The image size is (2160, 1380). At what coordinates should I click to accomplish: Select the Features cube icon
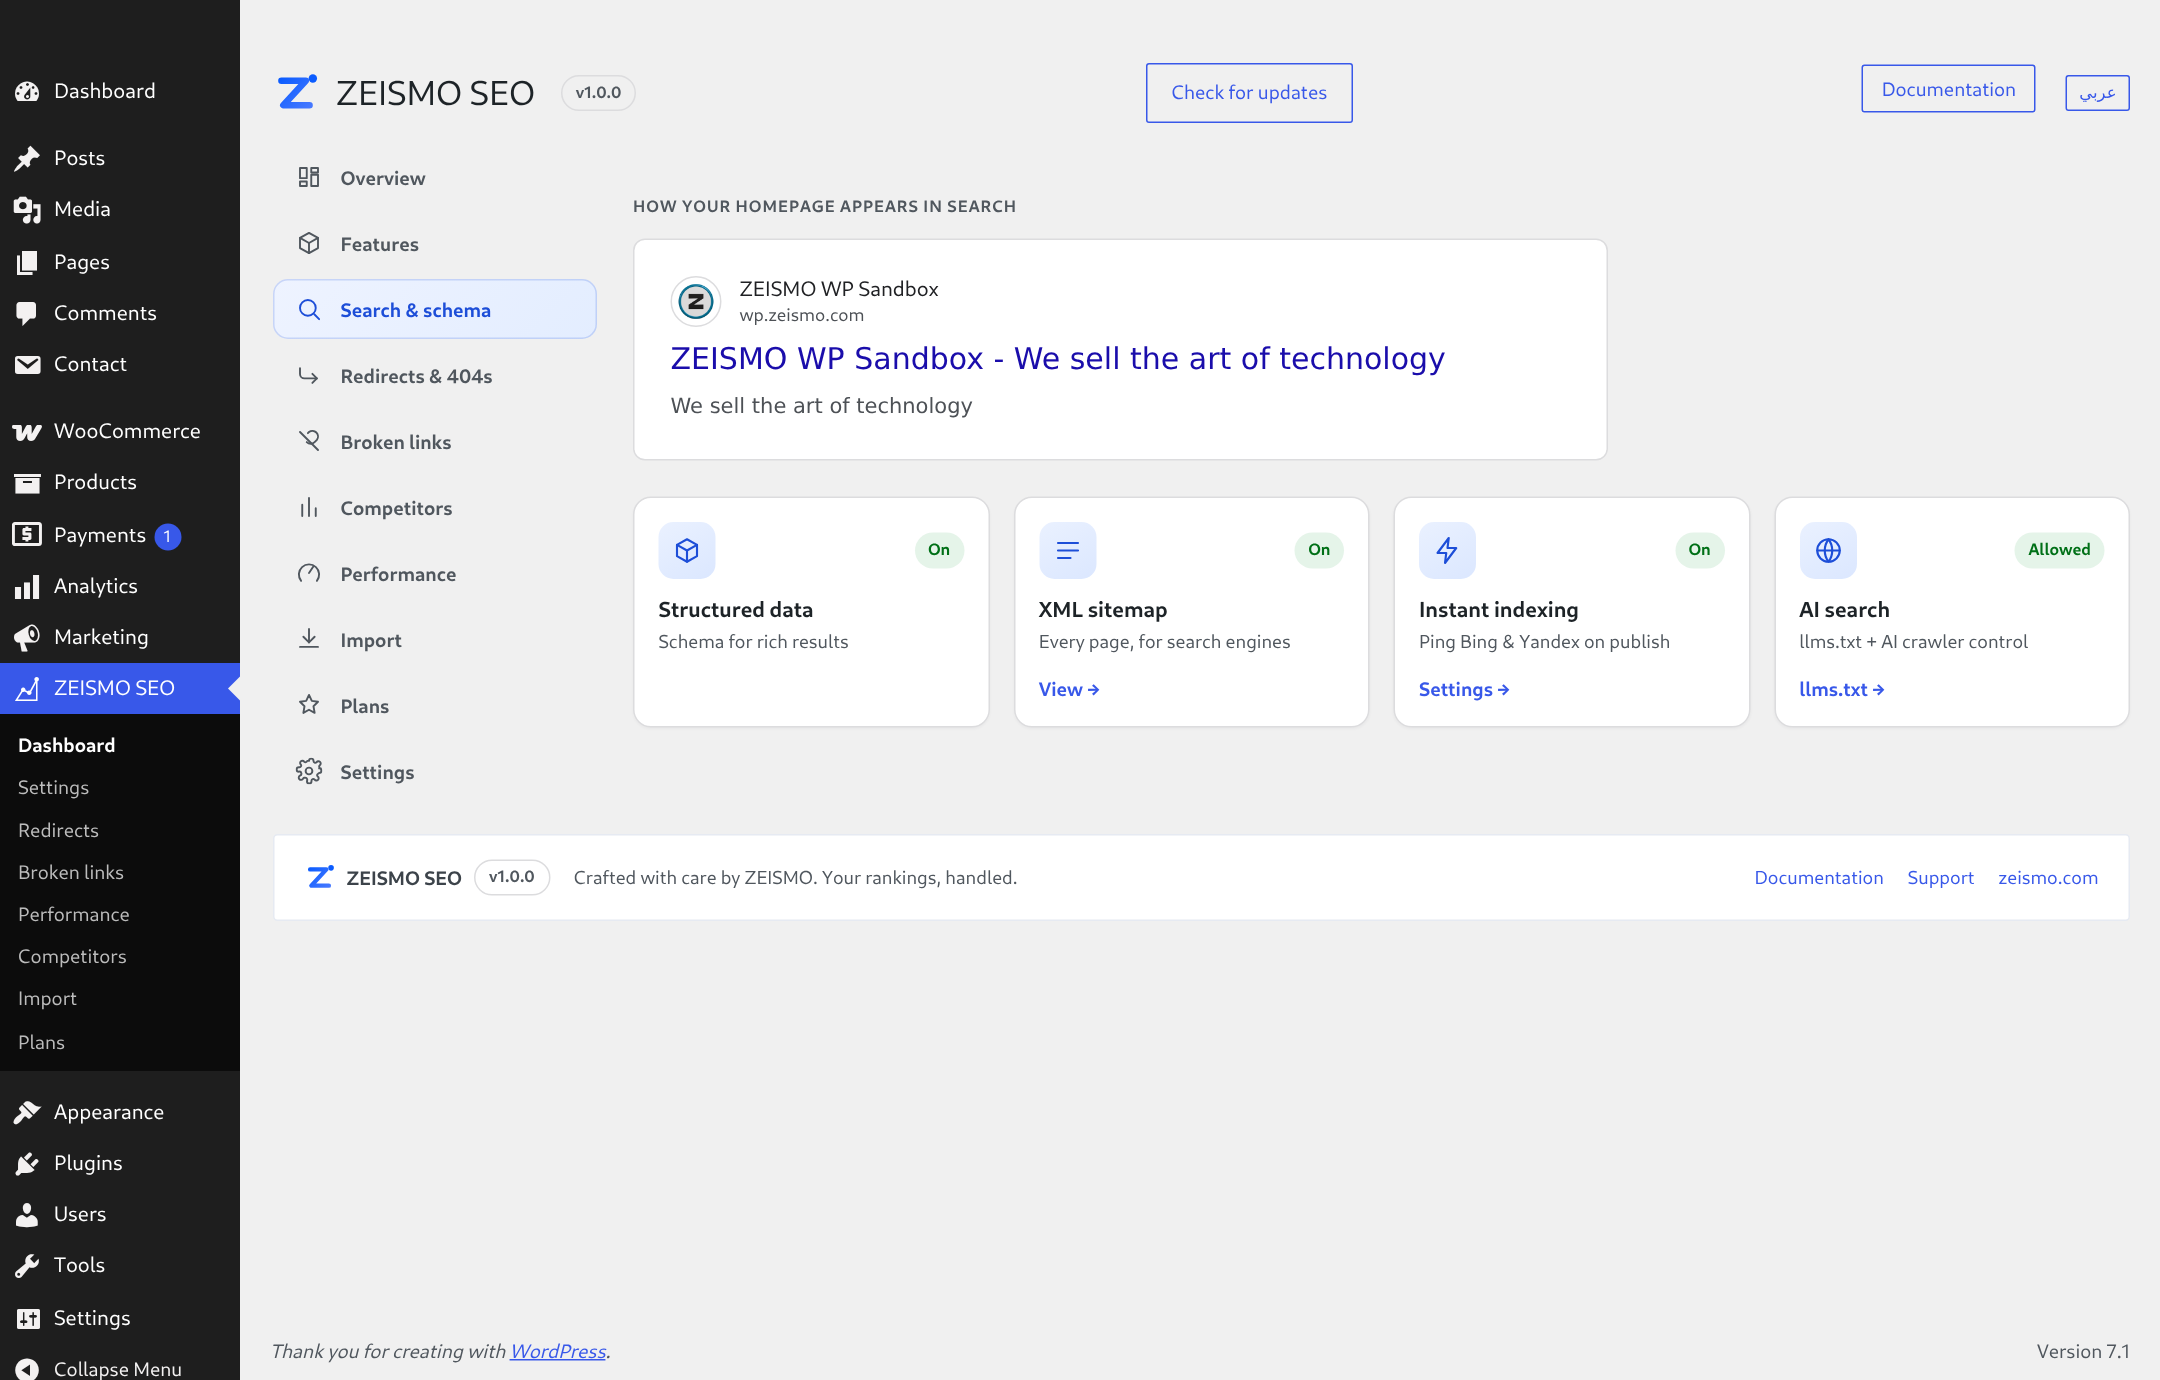[x=309, y=243]
